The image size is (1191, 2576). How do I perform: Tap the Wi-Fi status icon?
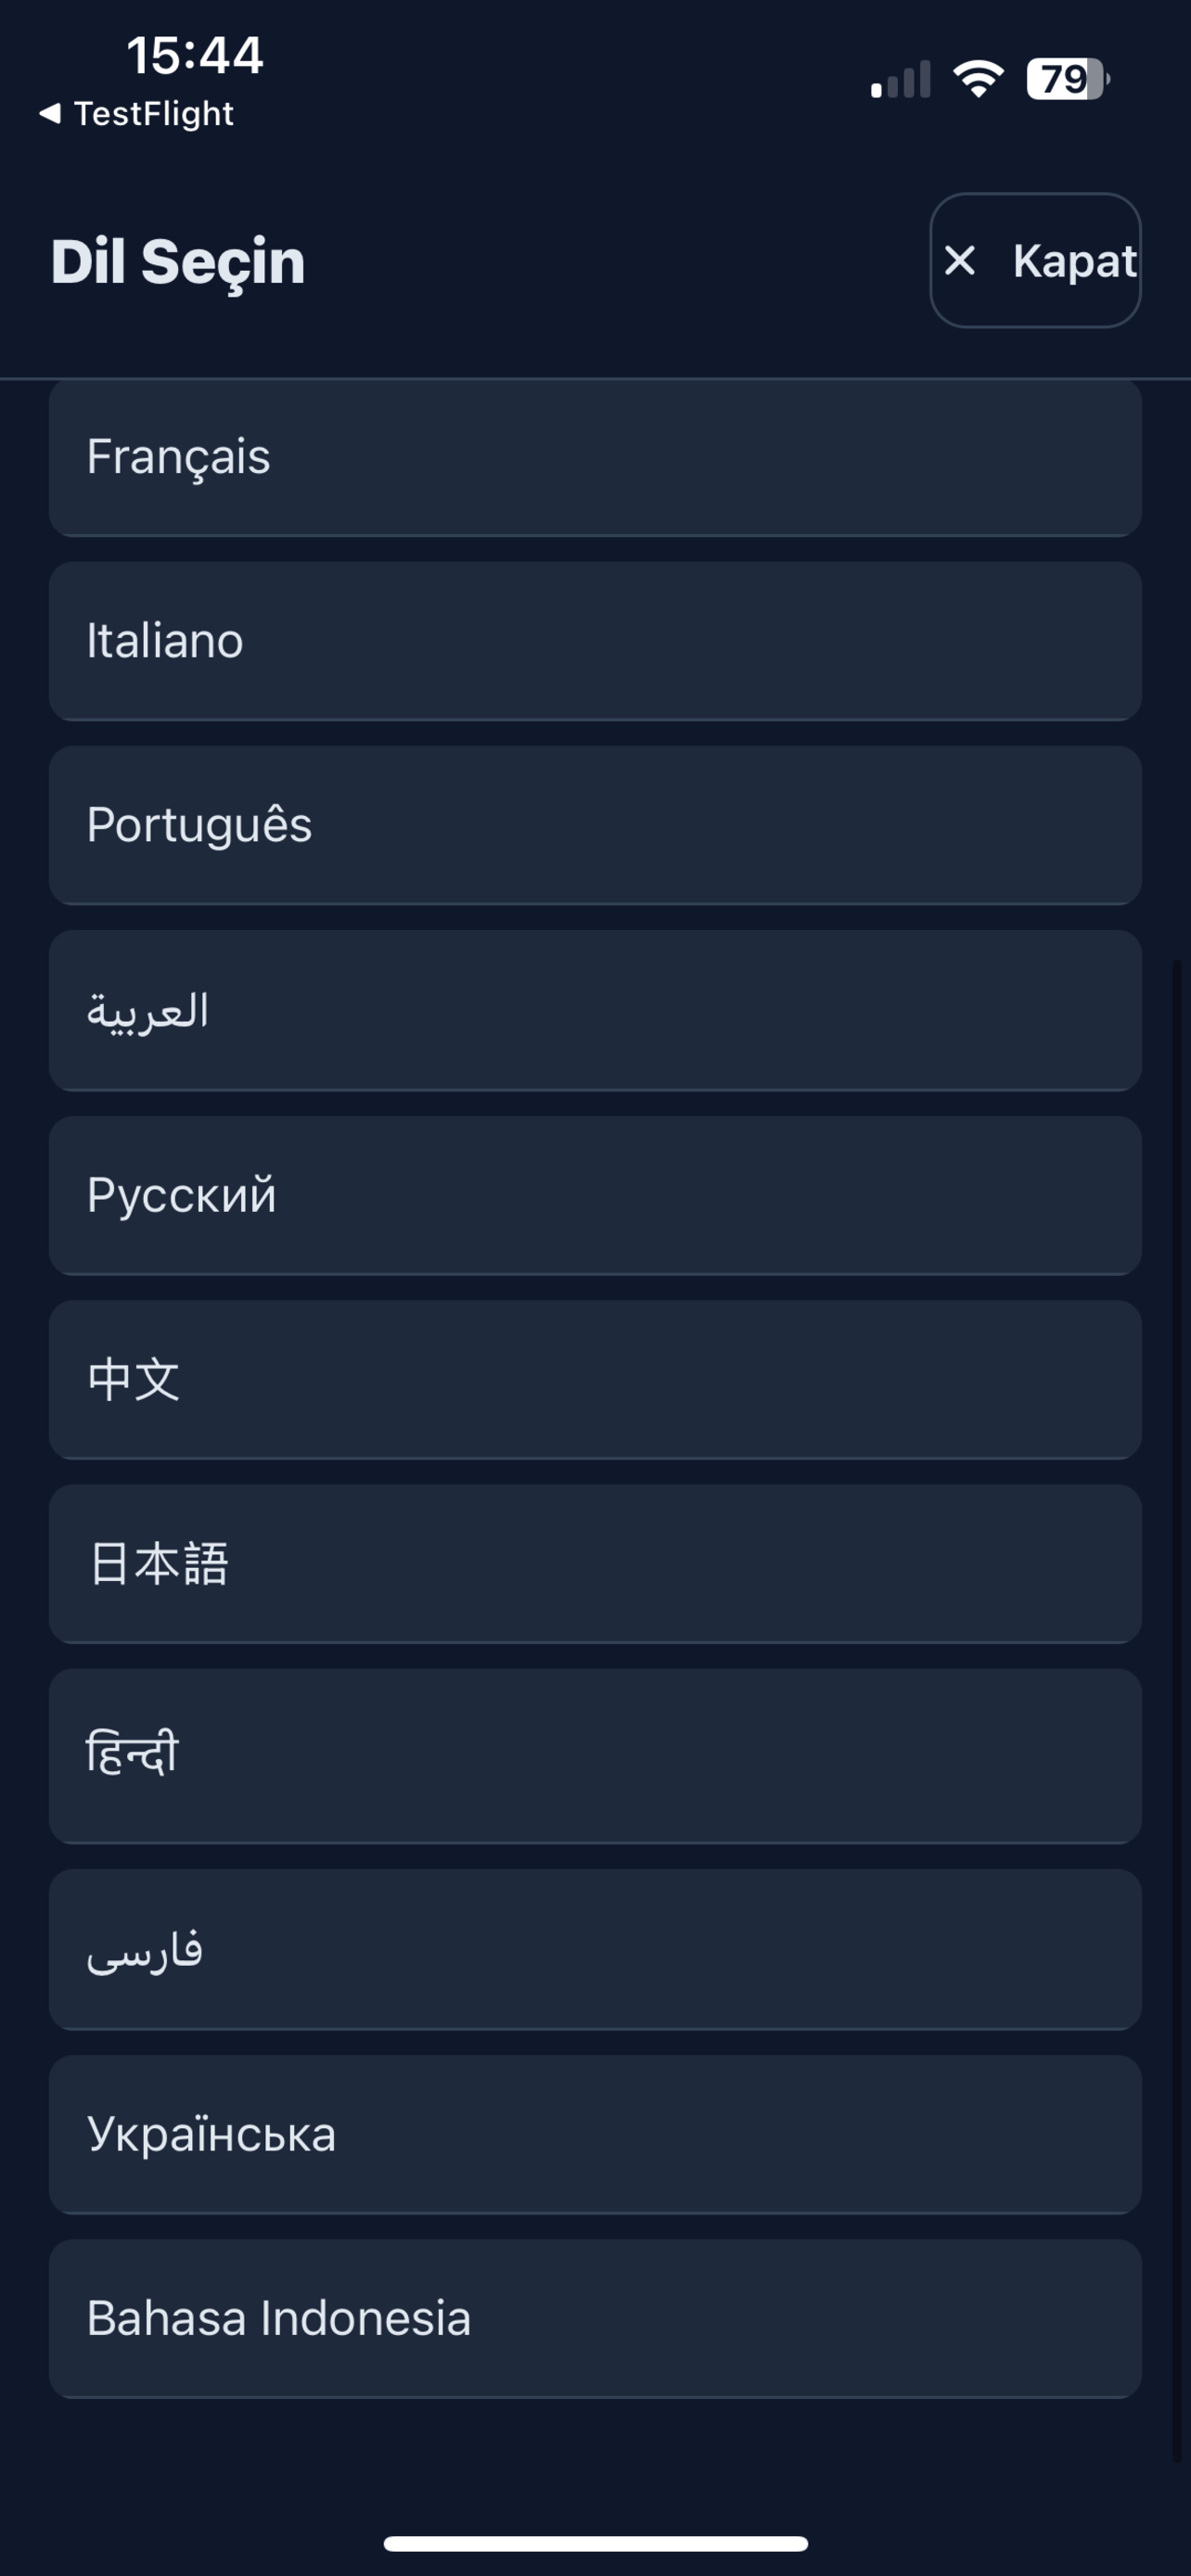tap(977, 78)
